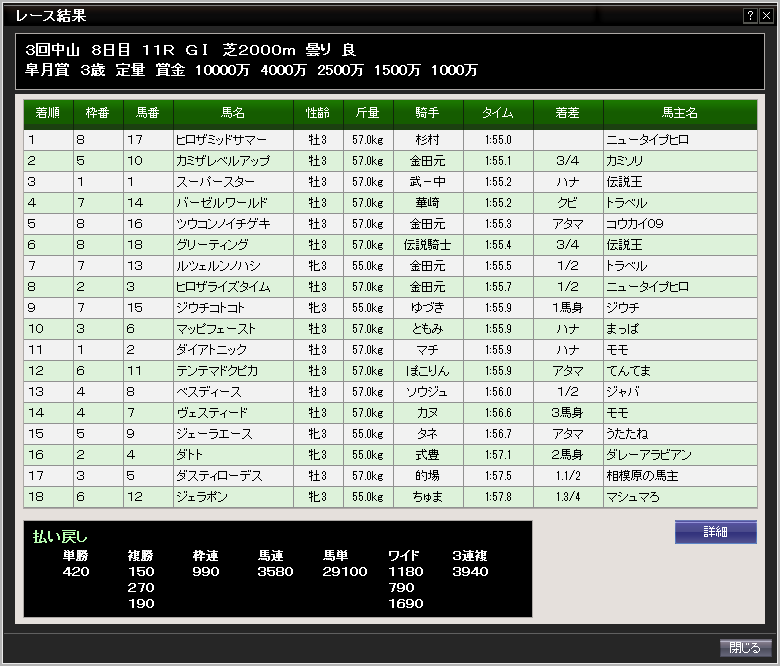Select horse スーパースター row
The width and height of the screenshot is (780, 666).
click(x=390, y=182)
